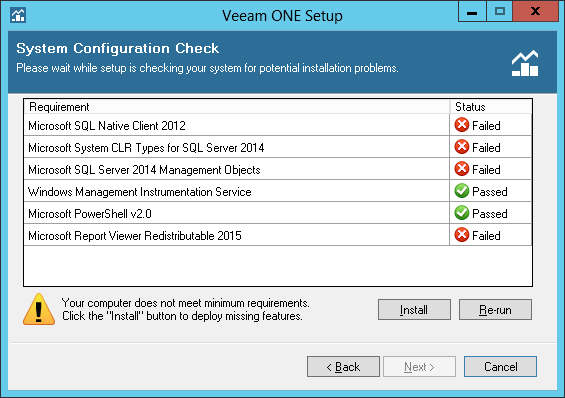Go back to the previous setup step

pyautogui.click(x=343, y=367)
